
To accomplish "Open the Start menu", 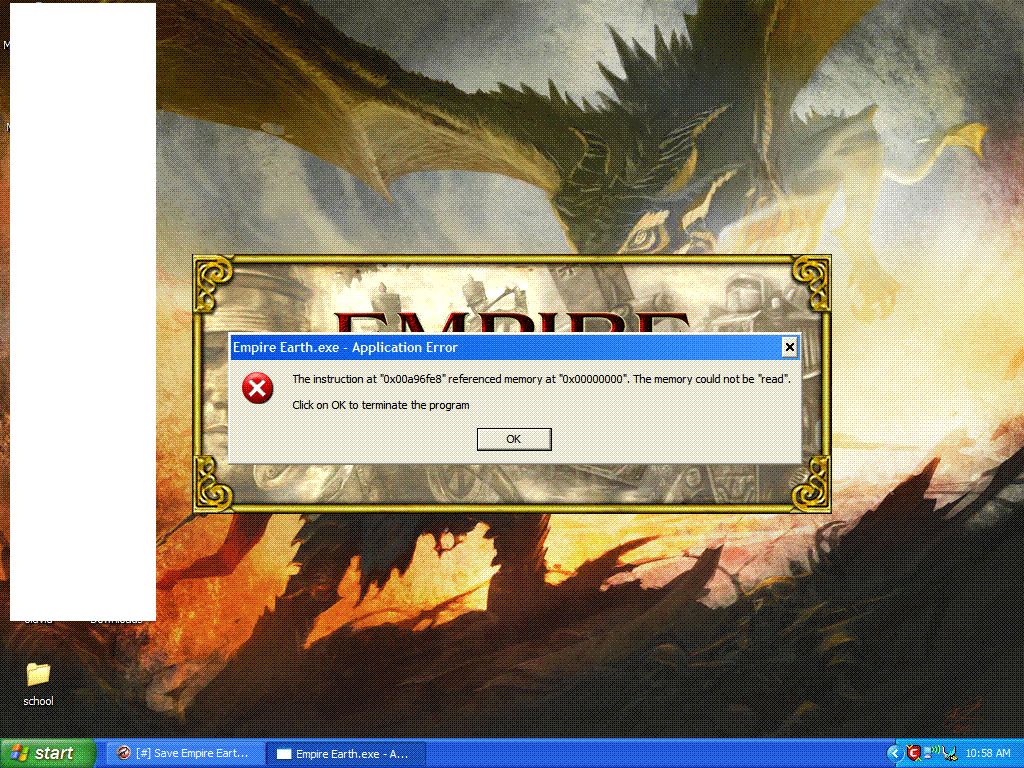I will point(48,753).
